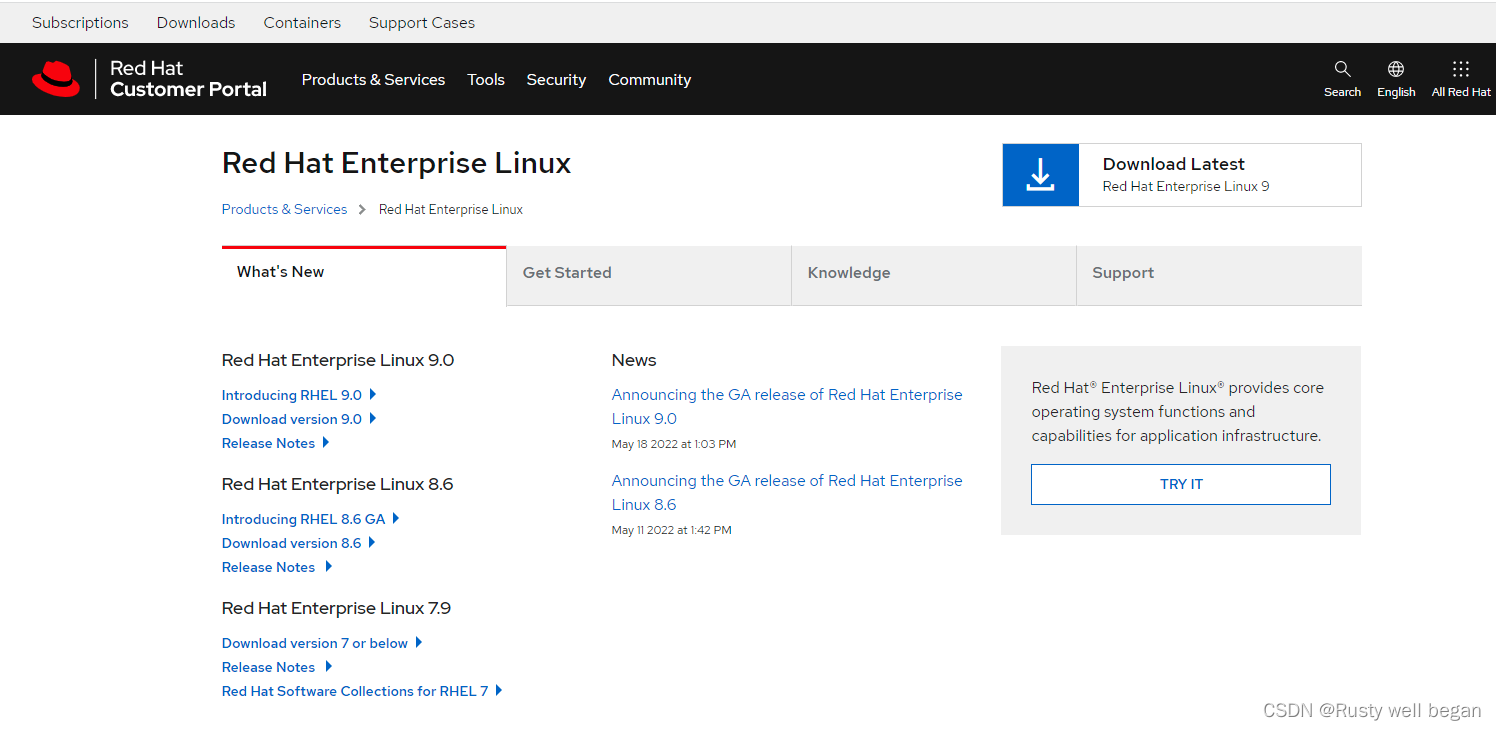Open the Search magnifier icon
1496x730 pixels.
point(1342,69)
